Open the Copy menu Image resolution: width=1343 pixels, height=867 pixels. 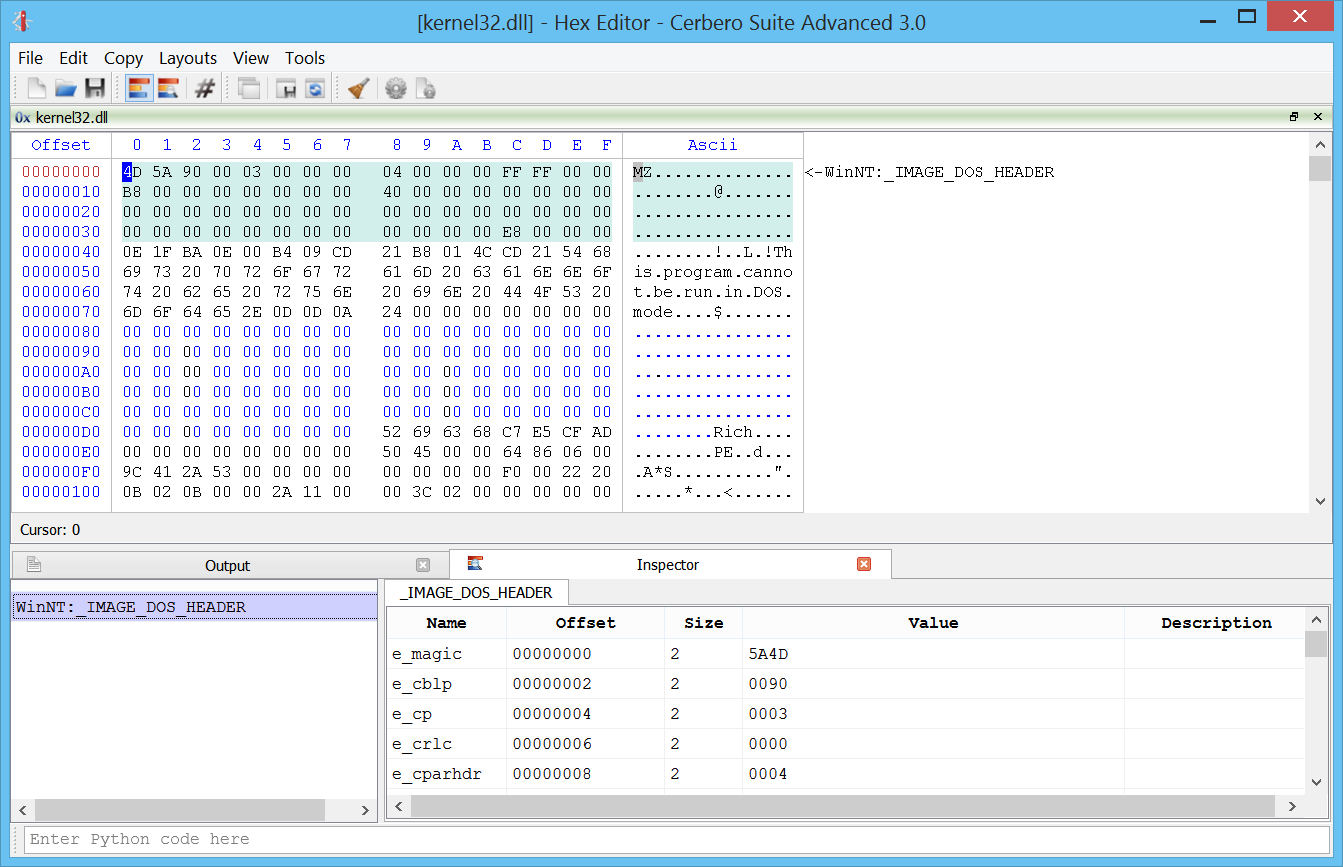tap(123, 58)
